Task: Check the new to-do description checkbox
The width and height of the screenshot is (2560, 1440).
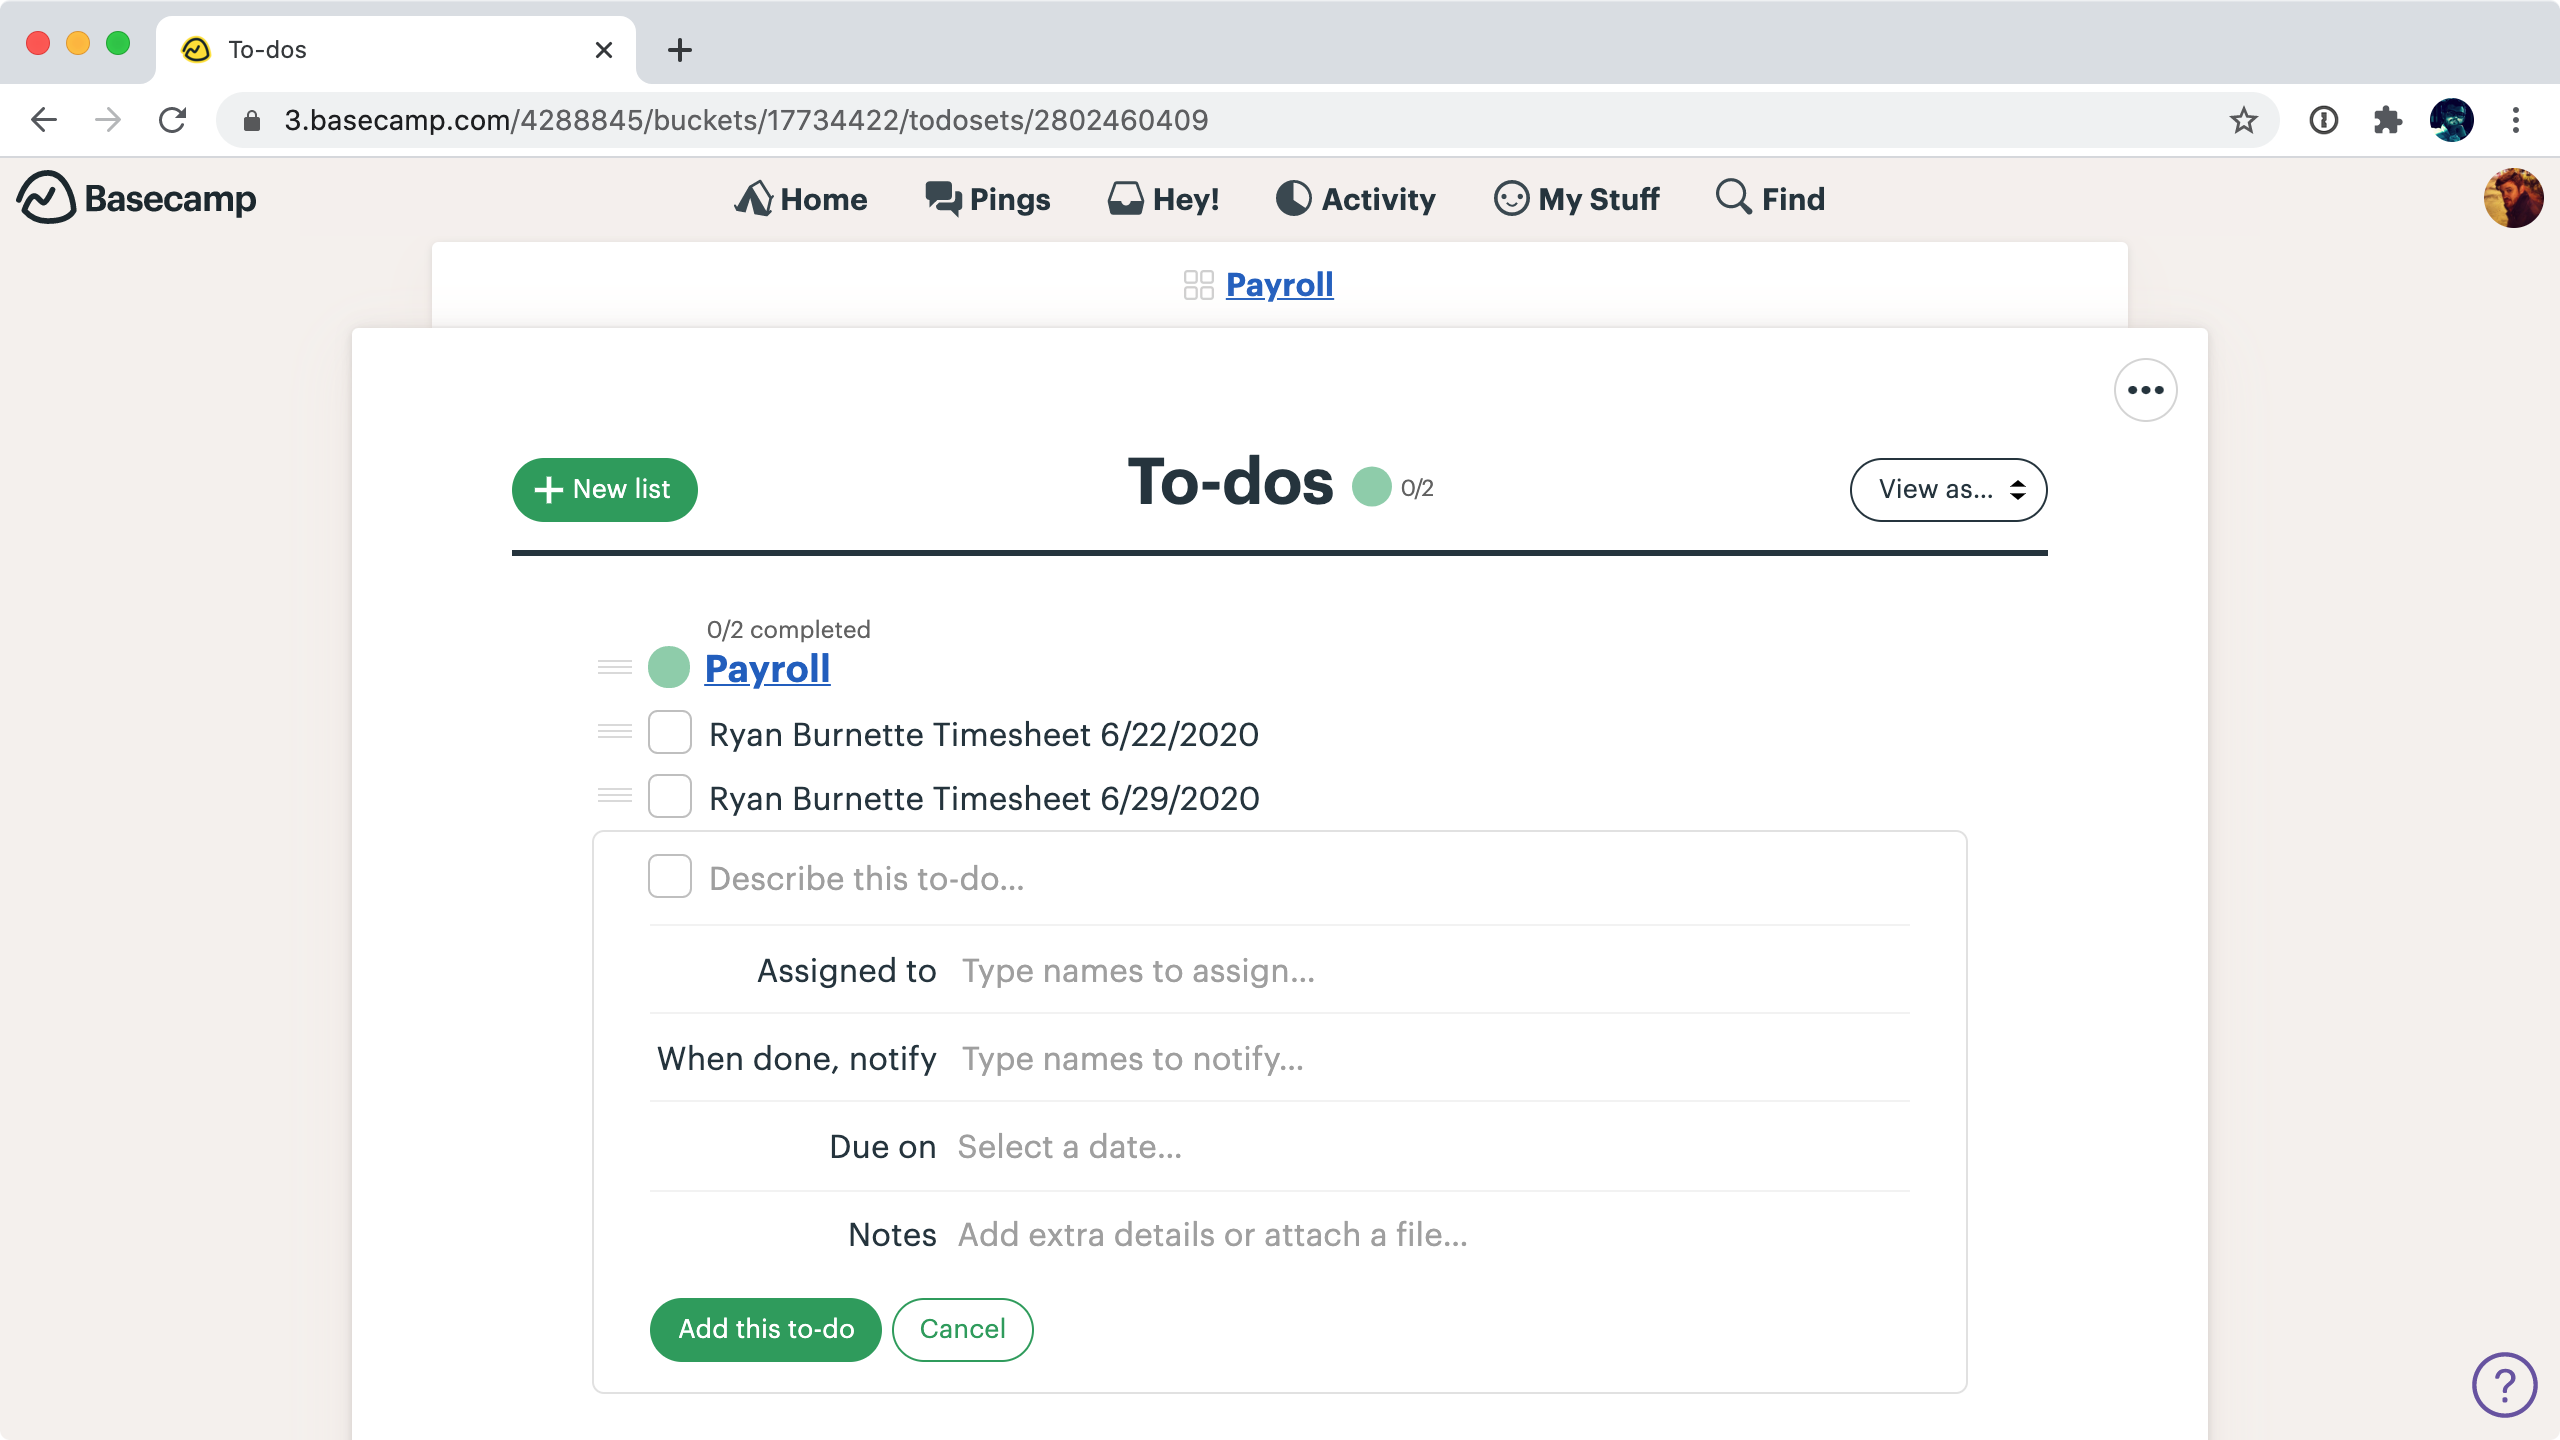Action: (x=670, y=876)
